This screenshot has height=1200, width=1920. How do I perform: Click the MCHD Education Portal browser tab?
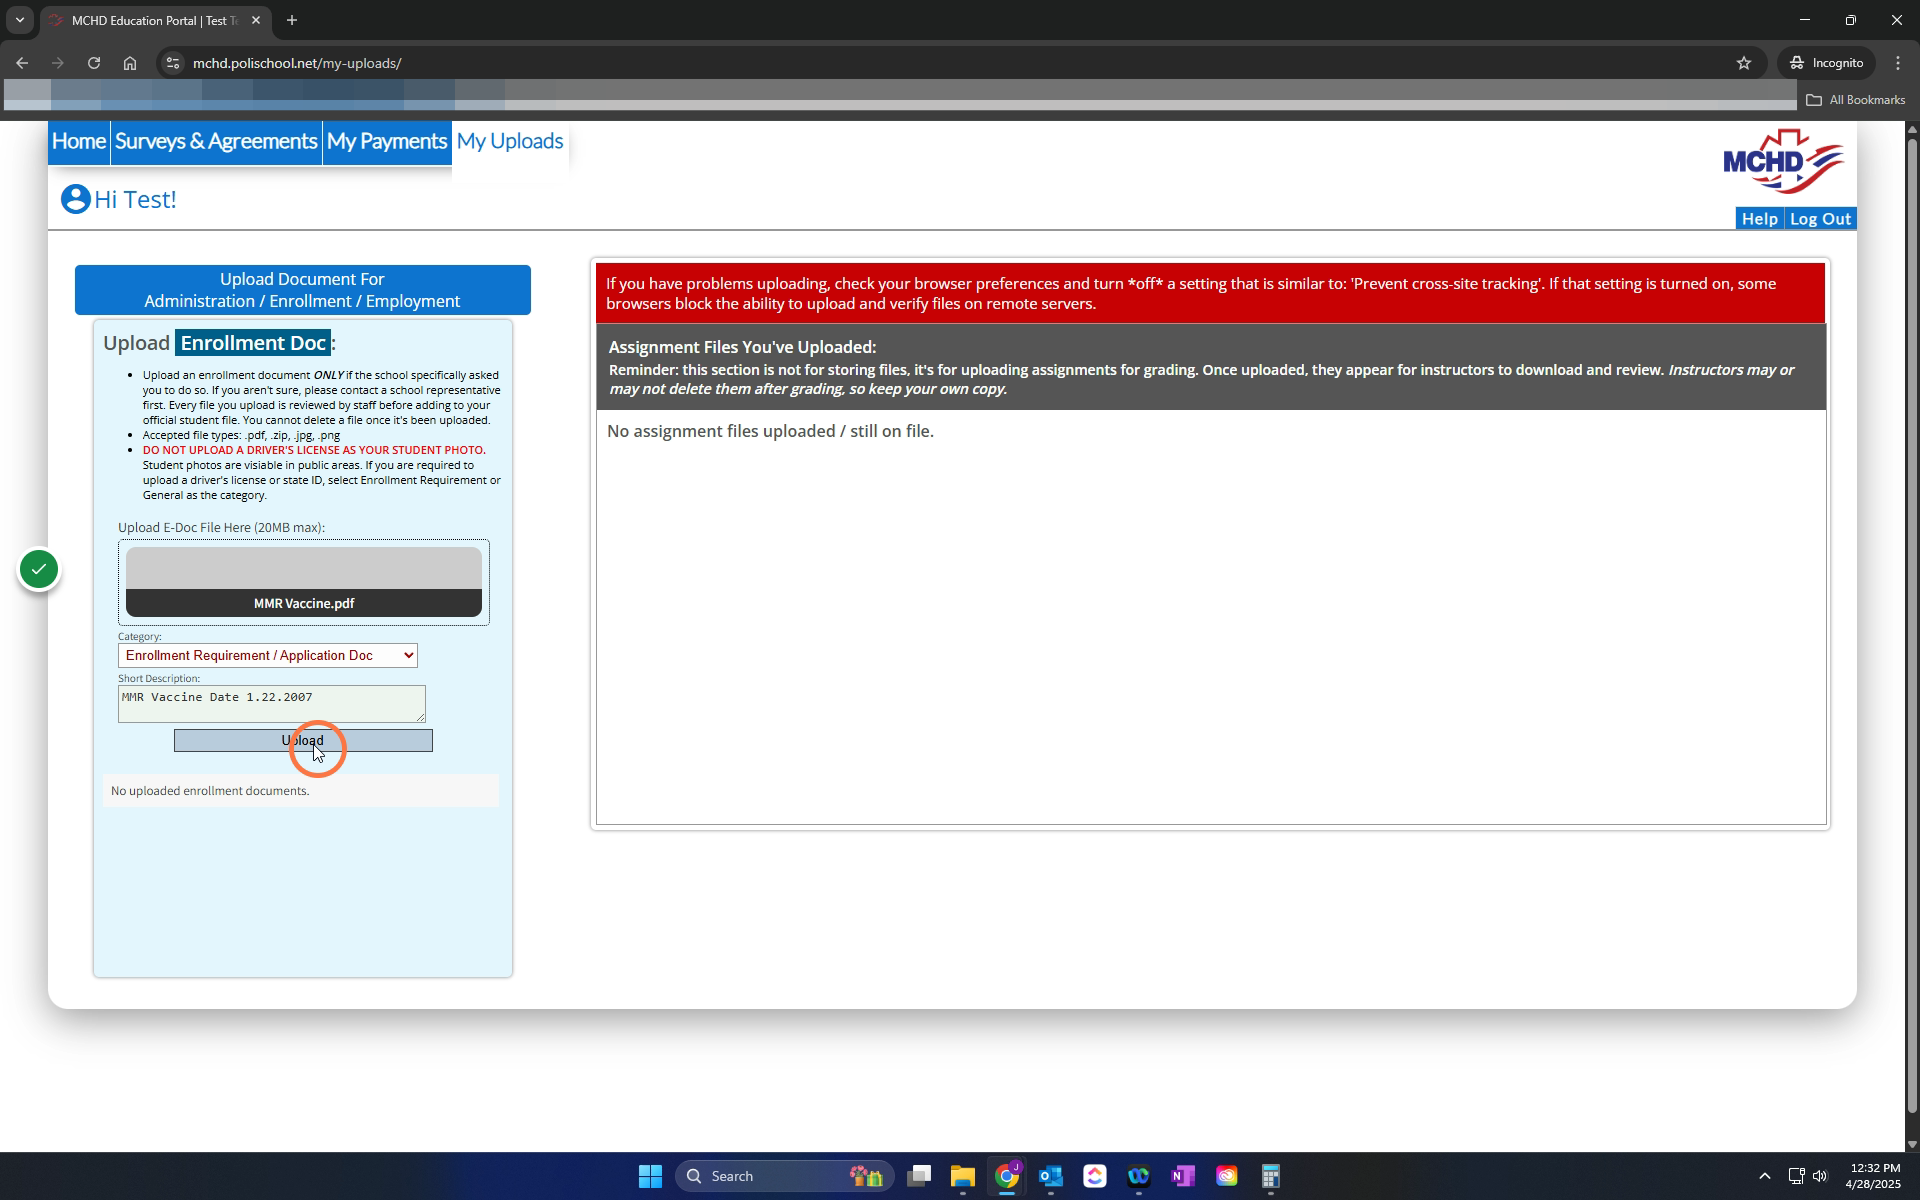click(155, 20)
